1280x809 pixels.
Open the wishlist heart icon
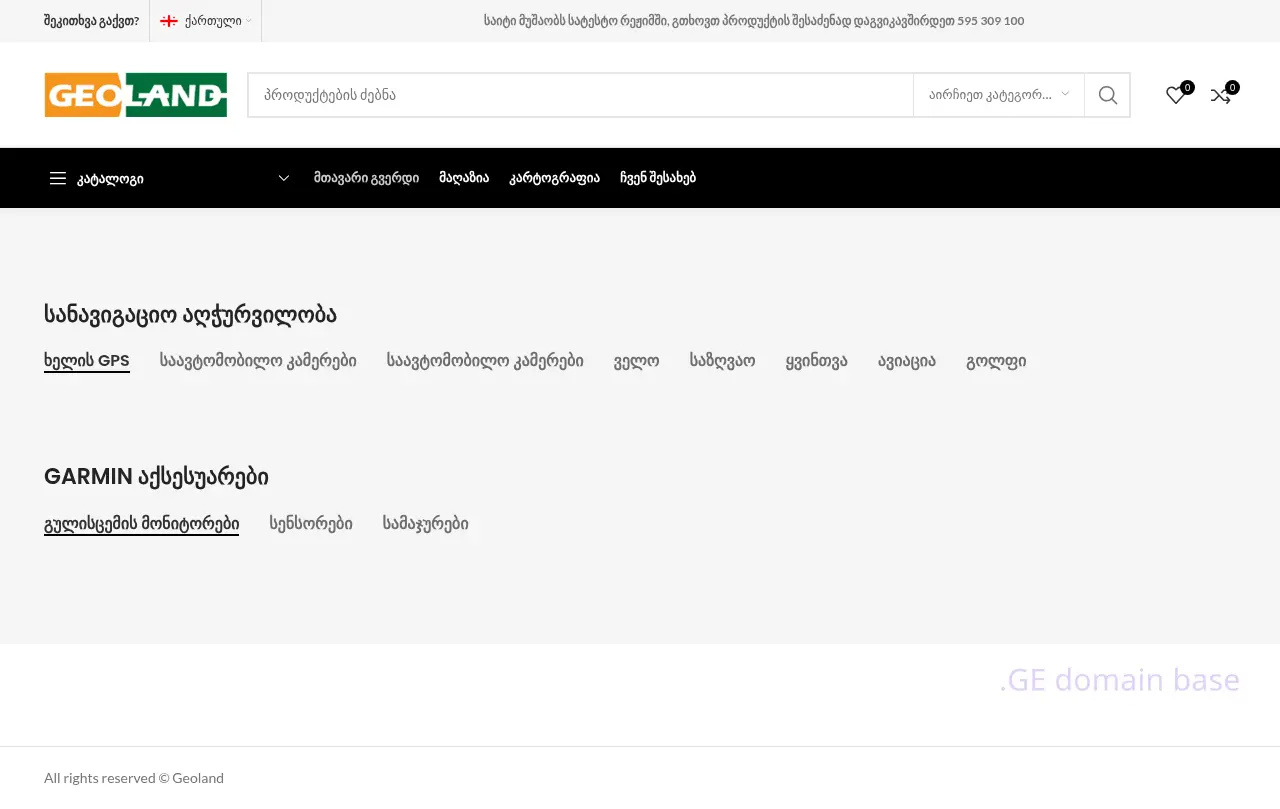coord(1176,95)
